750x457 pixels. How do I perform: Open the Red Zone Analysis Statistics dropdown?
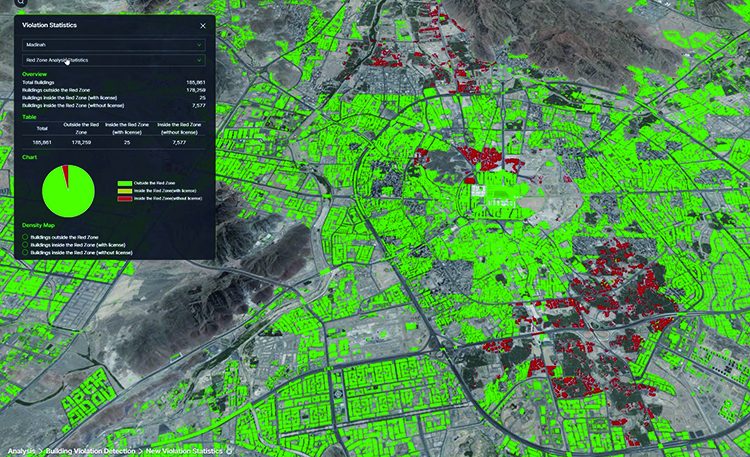point(114,60)
